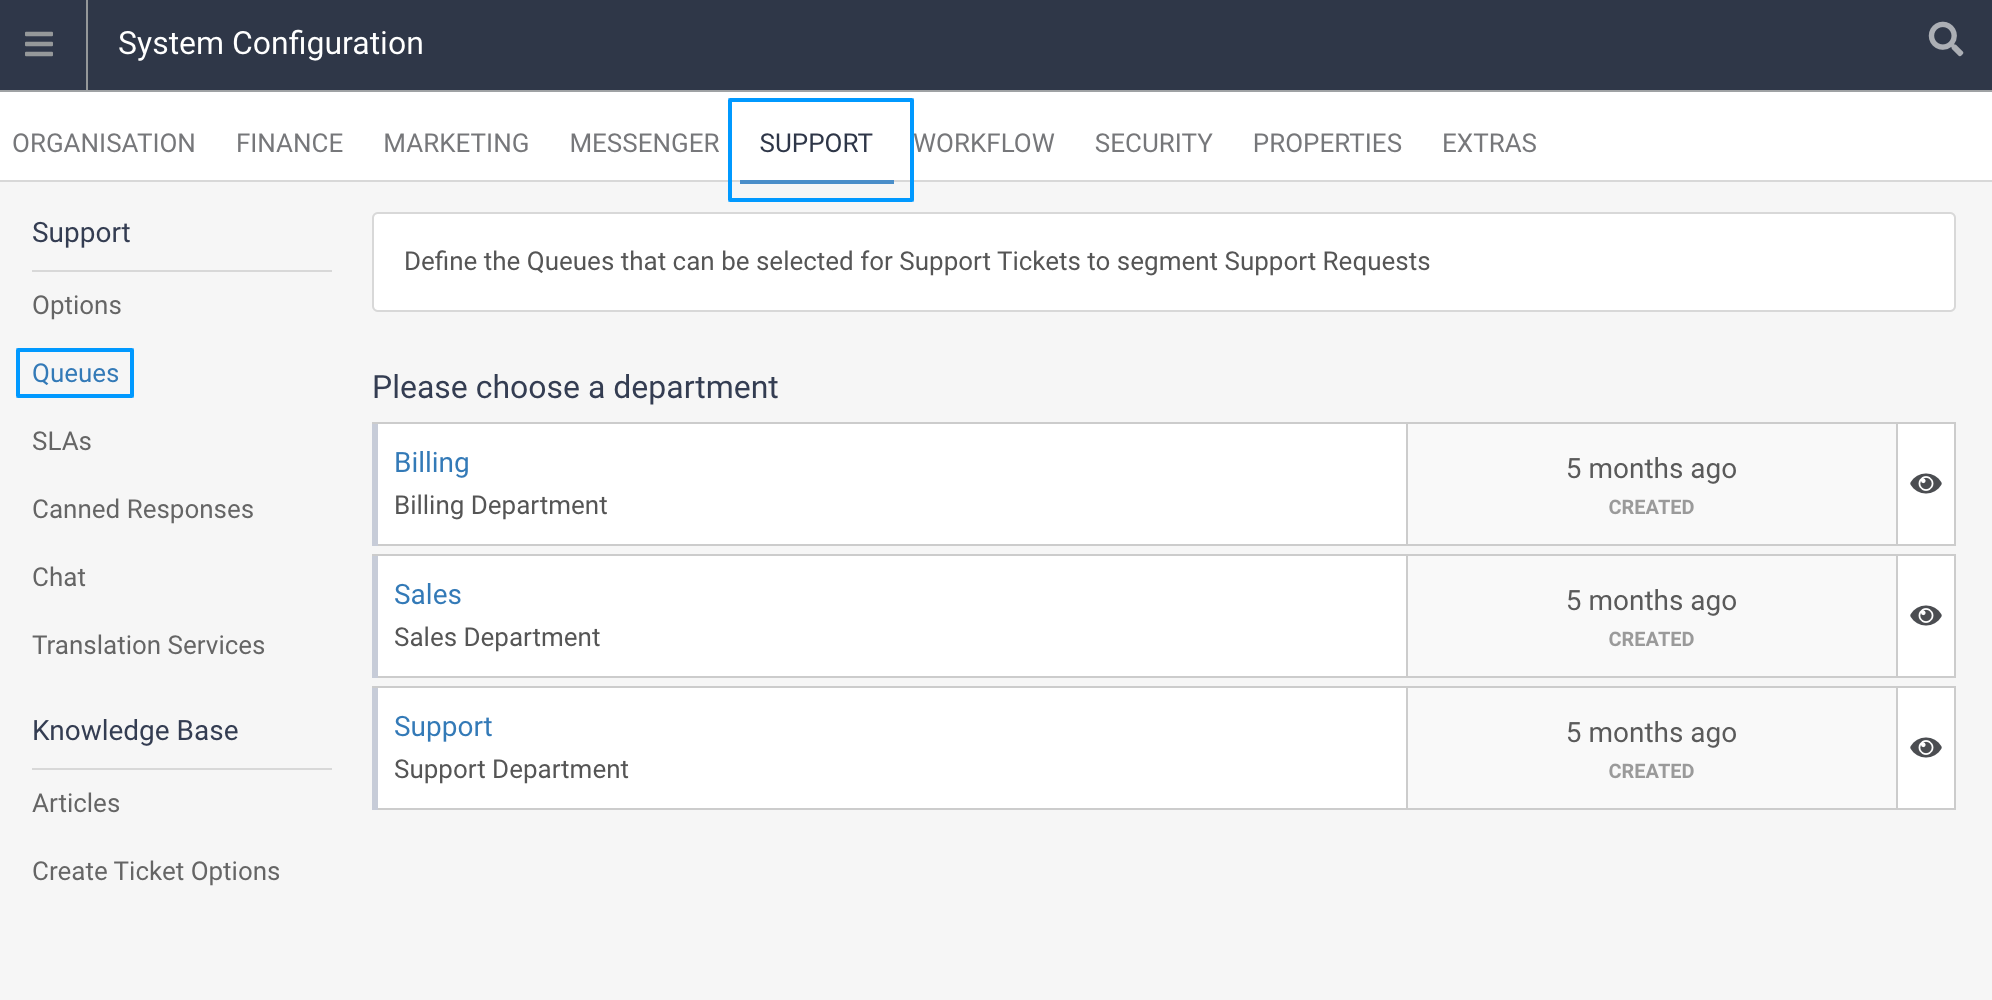The width and height of the screenshot is (1992, 1000).
Task: Go to Translation Services settings
Action: pos(148,645)
